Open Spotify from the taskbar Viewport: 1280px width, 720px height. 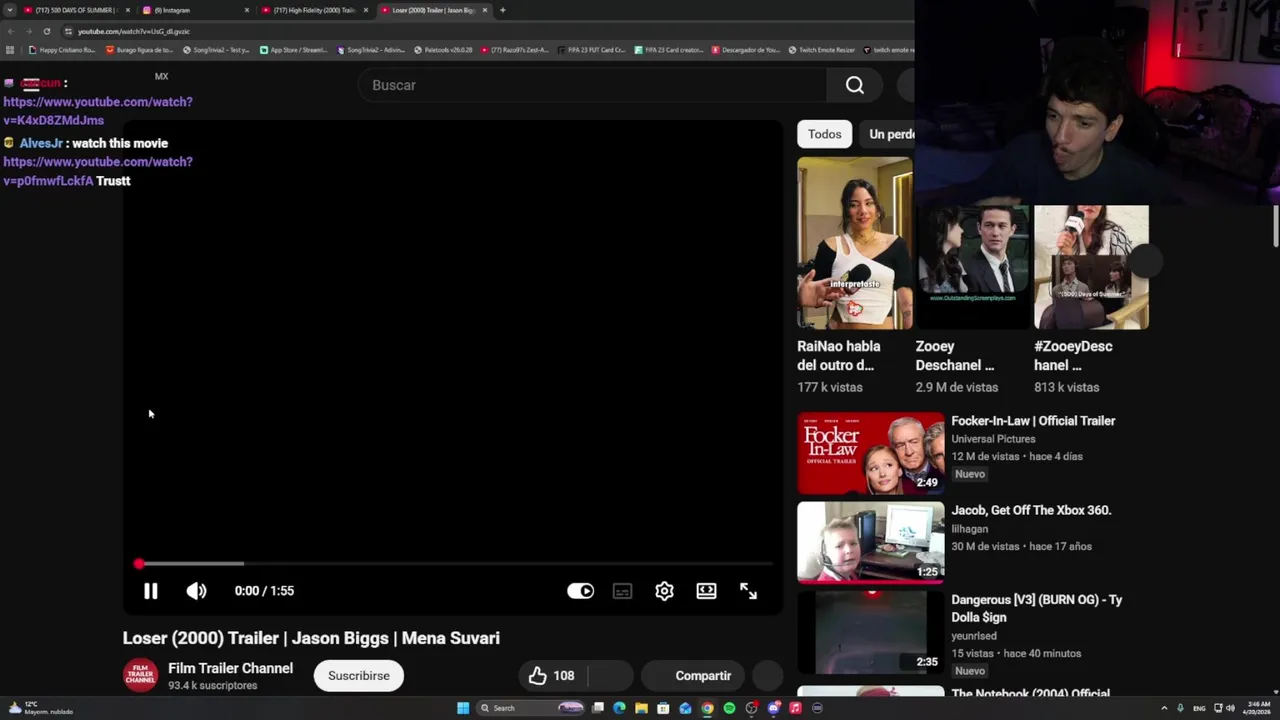[729, 708]
